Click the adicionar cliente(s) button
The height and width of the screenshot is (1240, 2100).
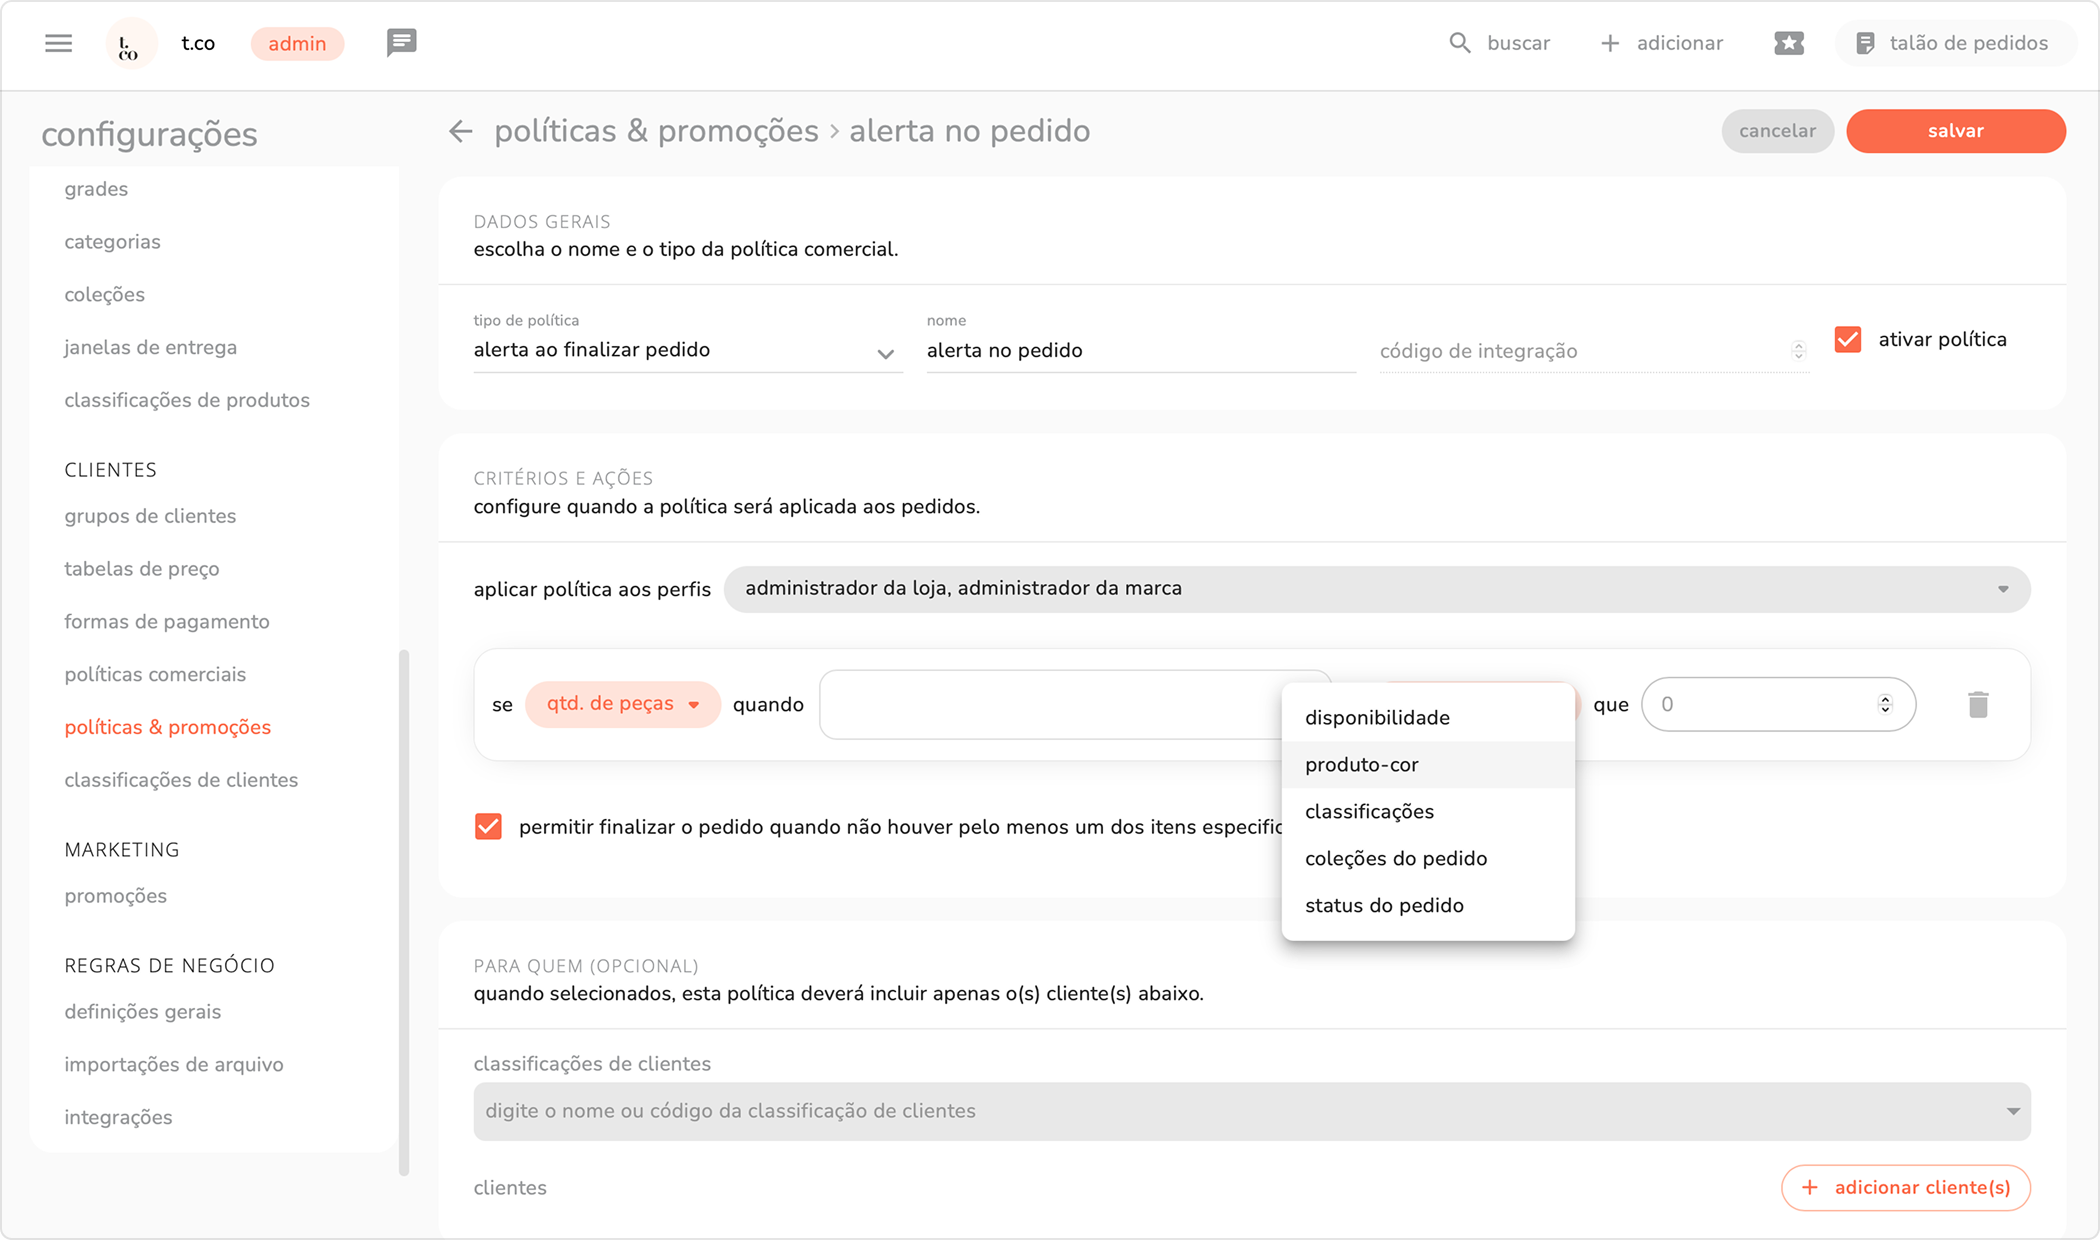coord(1905,1187)
